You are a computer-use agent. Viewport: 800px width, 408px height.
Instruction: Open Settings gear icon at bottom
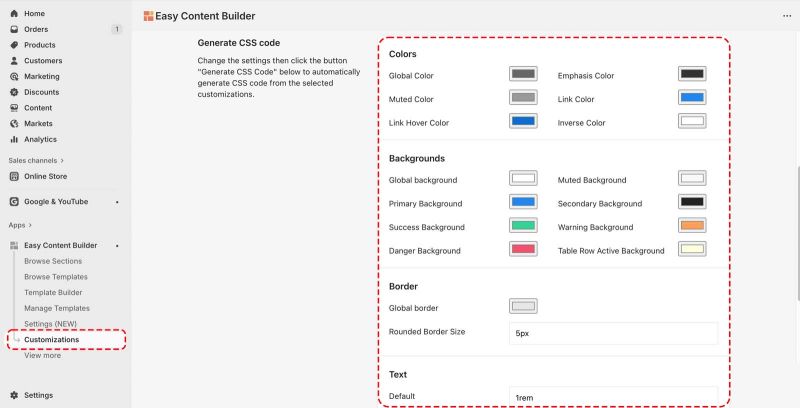pyautogui.click(x=14, y=395)
